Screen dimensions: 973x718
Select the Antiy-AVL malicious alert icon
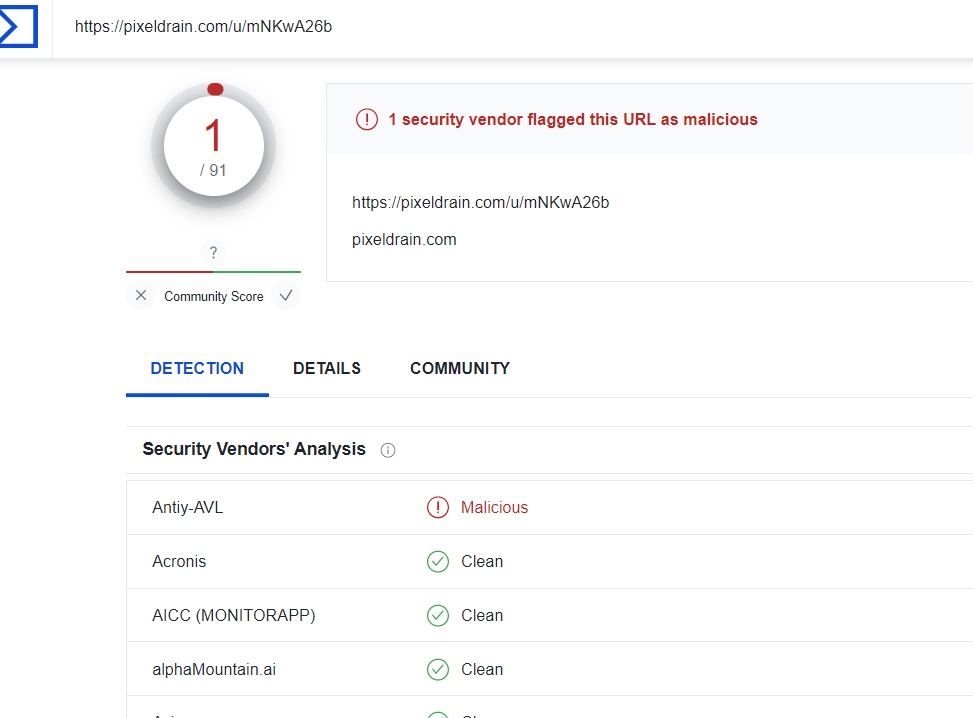point(438,508)
